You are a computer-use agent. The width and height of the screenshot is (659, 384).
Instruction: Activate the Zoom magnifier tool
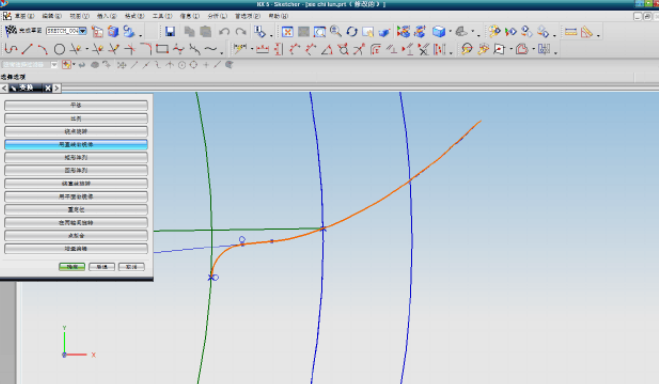335,31
